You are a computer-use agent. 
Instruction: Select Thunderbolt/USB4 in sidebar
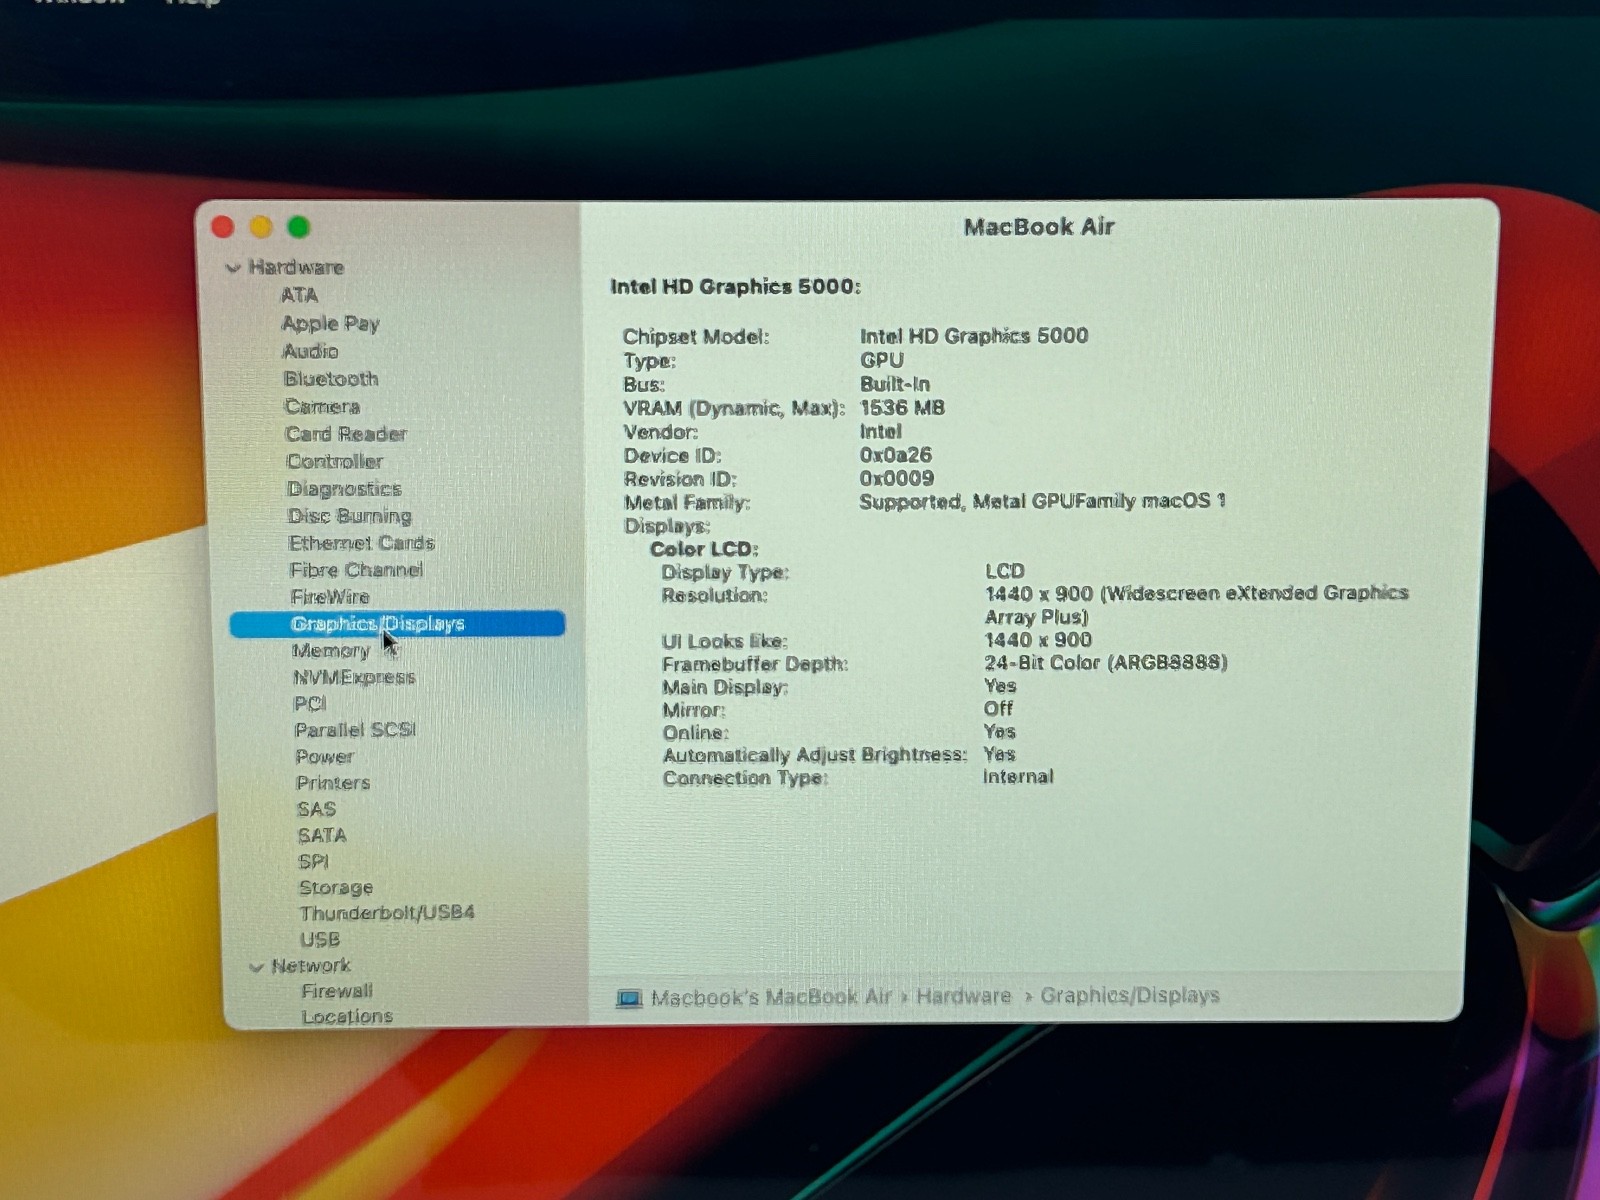[387, 913]
